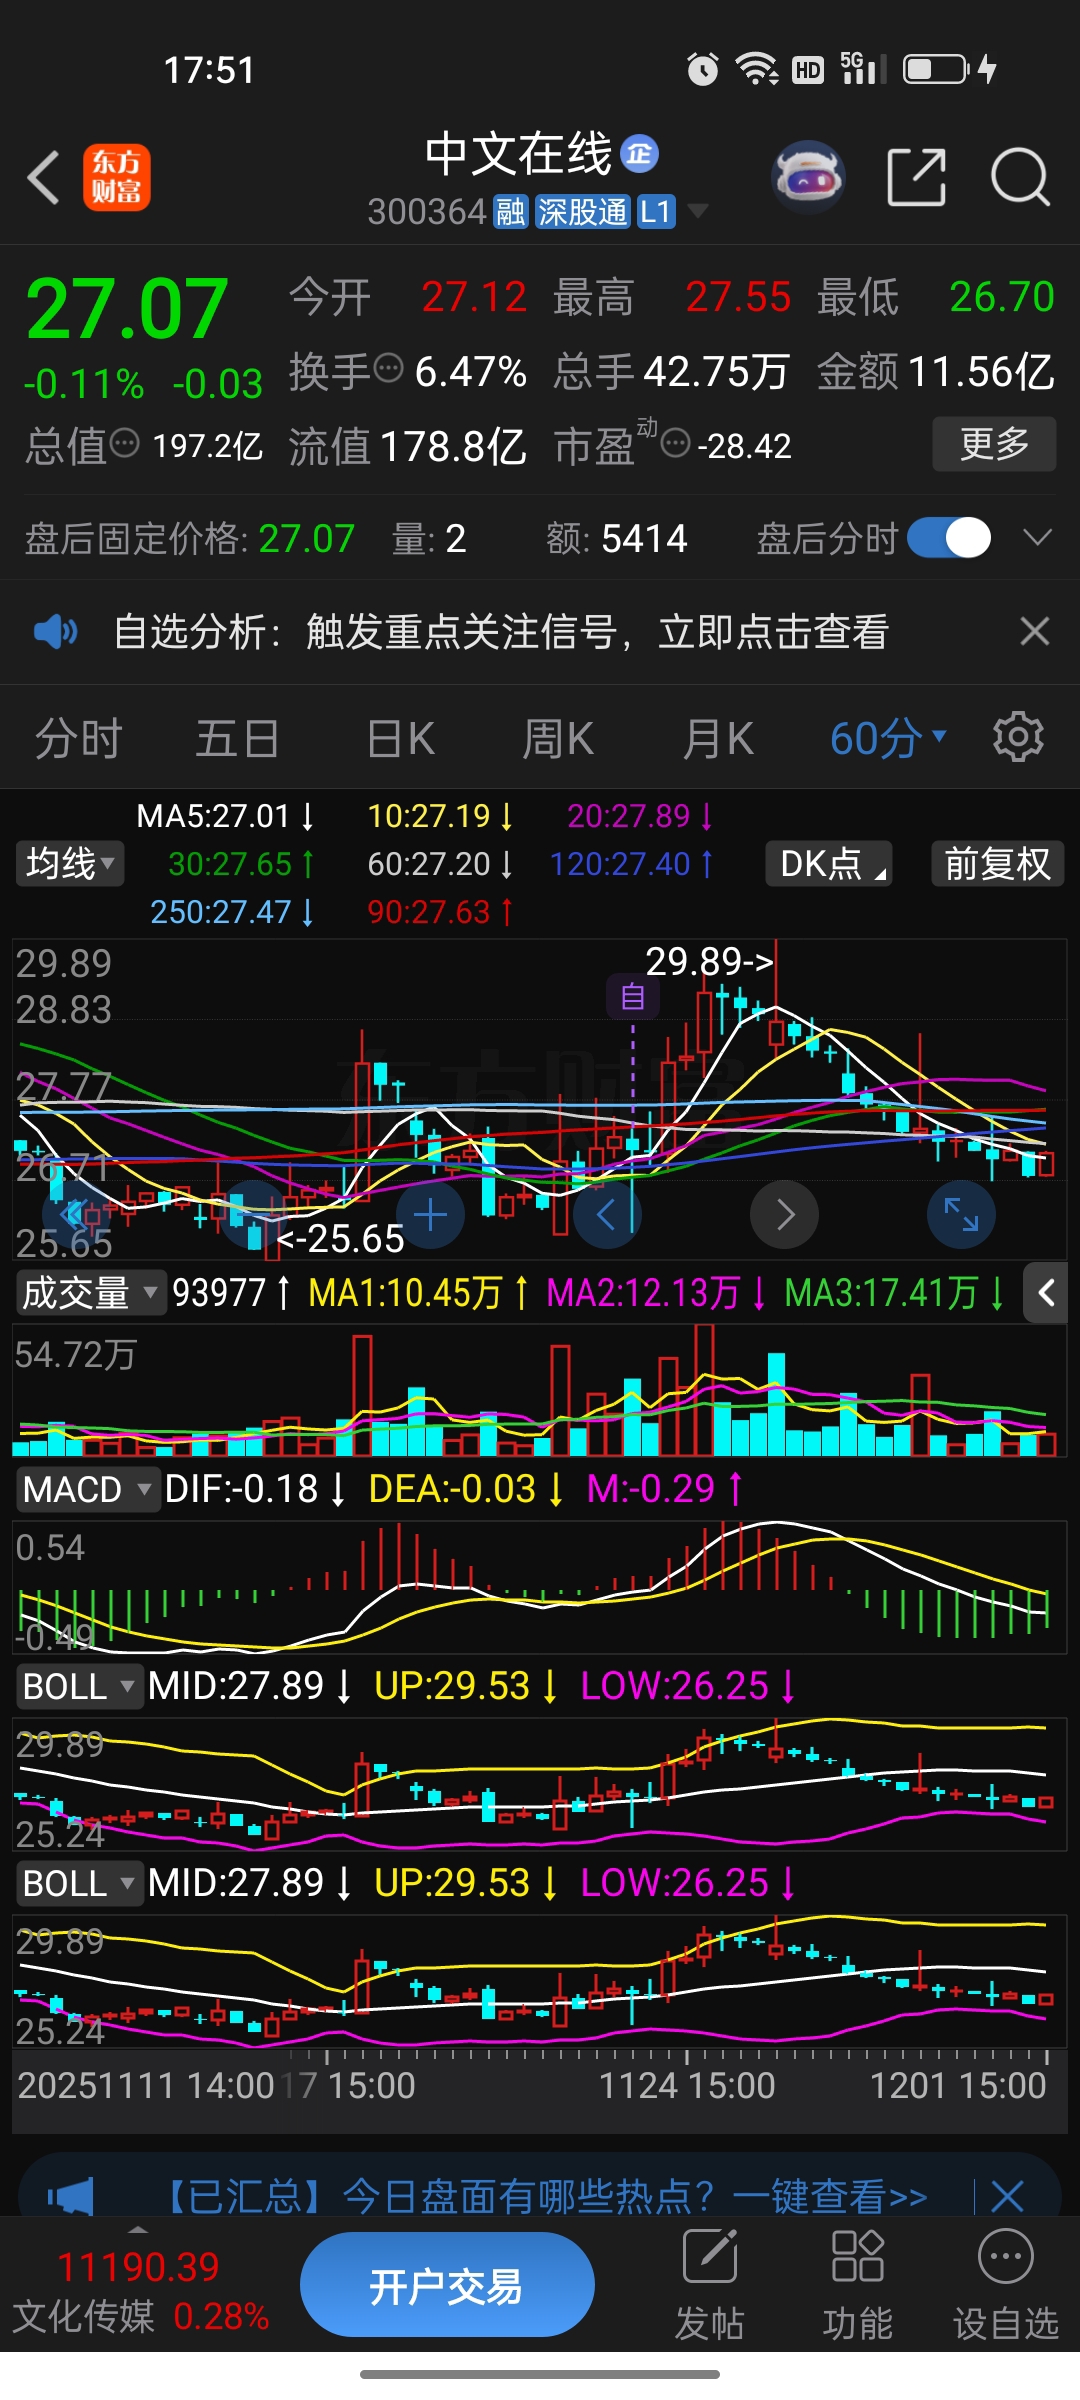Tap DIF:-0.18 MACD value
The image size is (1080, 2400).
point(255,1489)
